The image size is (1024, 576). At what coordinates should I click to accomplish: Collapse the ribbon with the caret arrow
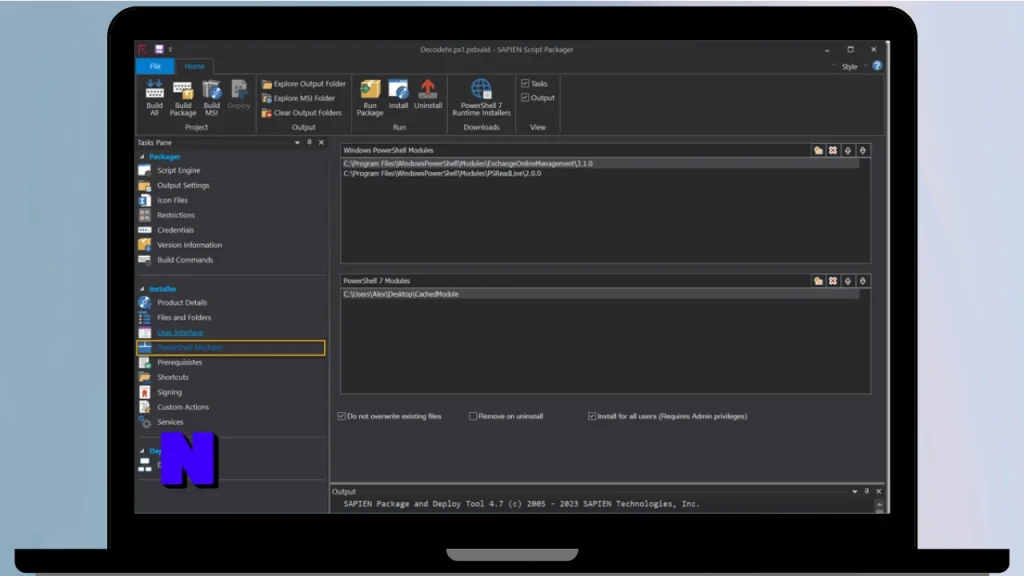click(834, 66)
